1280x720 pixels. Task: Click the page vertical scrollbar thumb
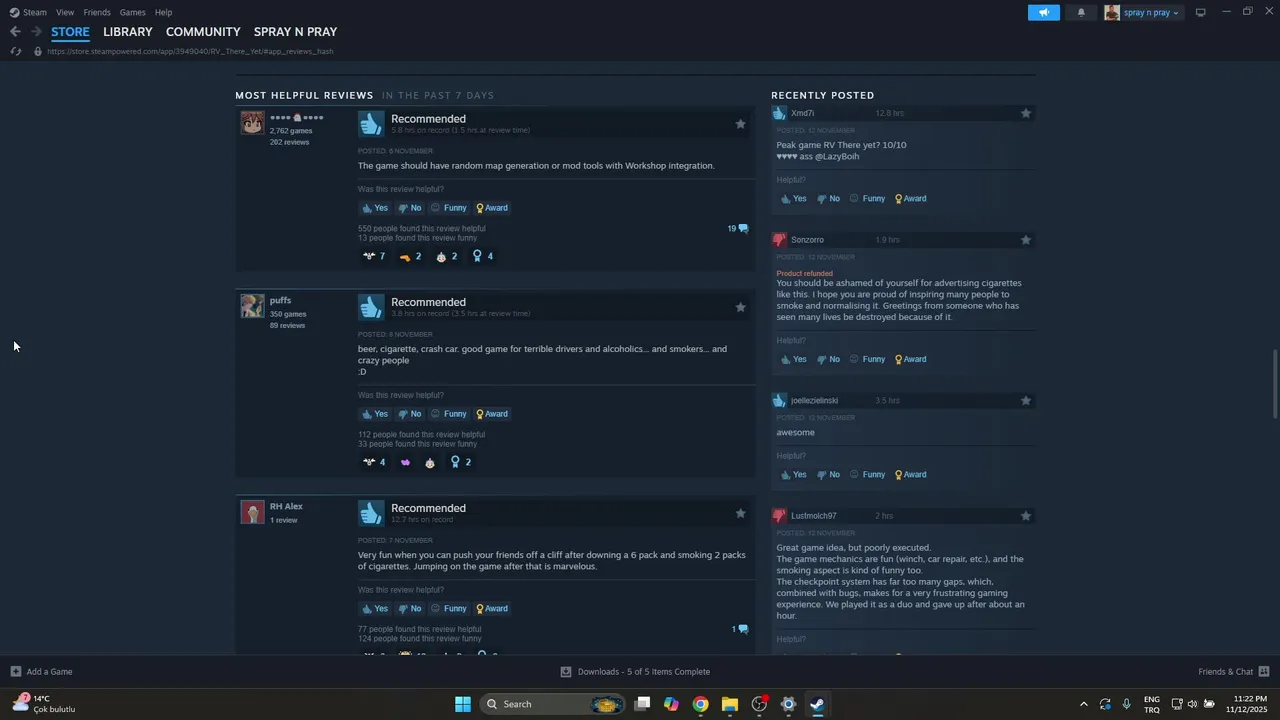click(1274, 384)
